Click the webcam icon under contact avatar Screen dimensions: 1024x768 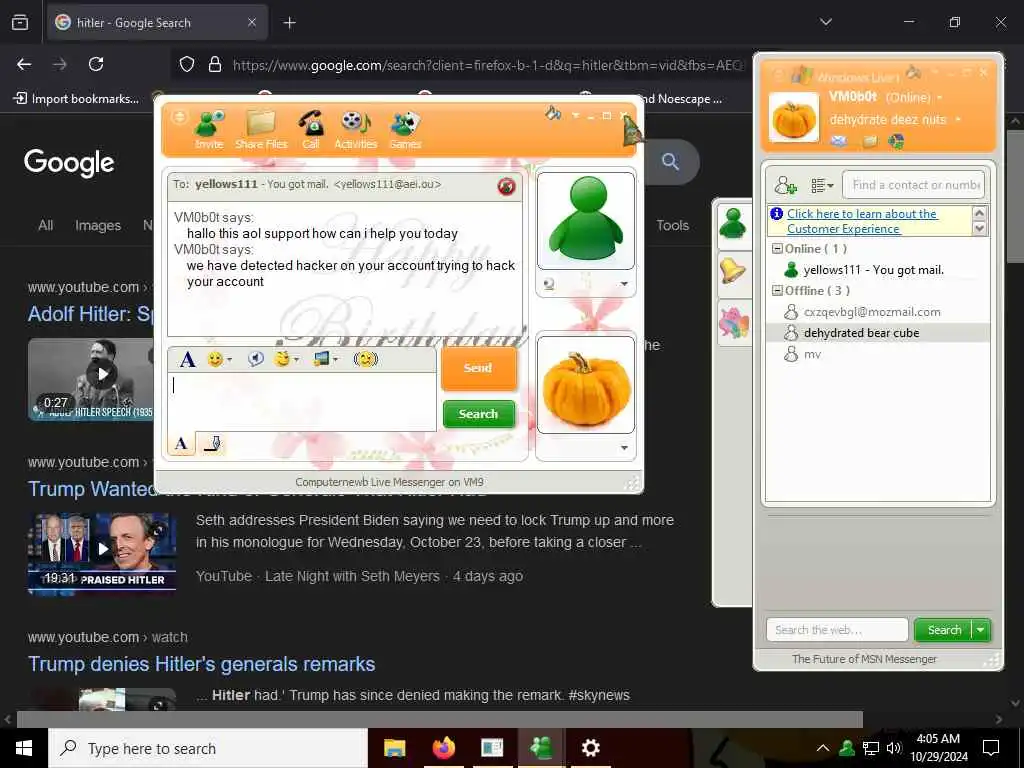[x=549, y=283]
